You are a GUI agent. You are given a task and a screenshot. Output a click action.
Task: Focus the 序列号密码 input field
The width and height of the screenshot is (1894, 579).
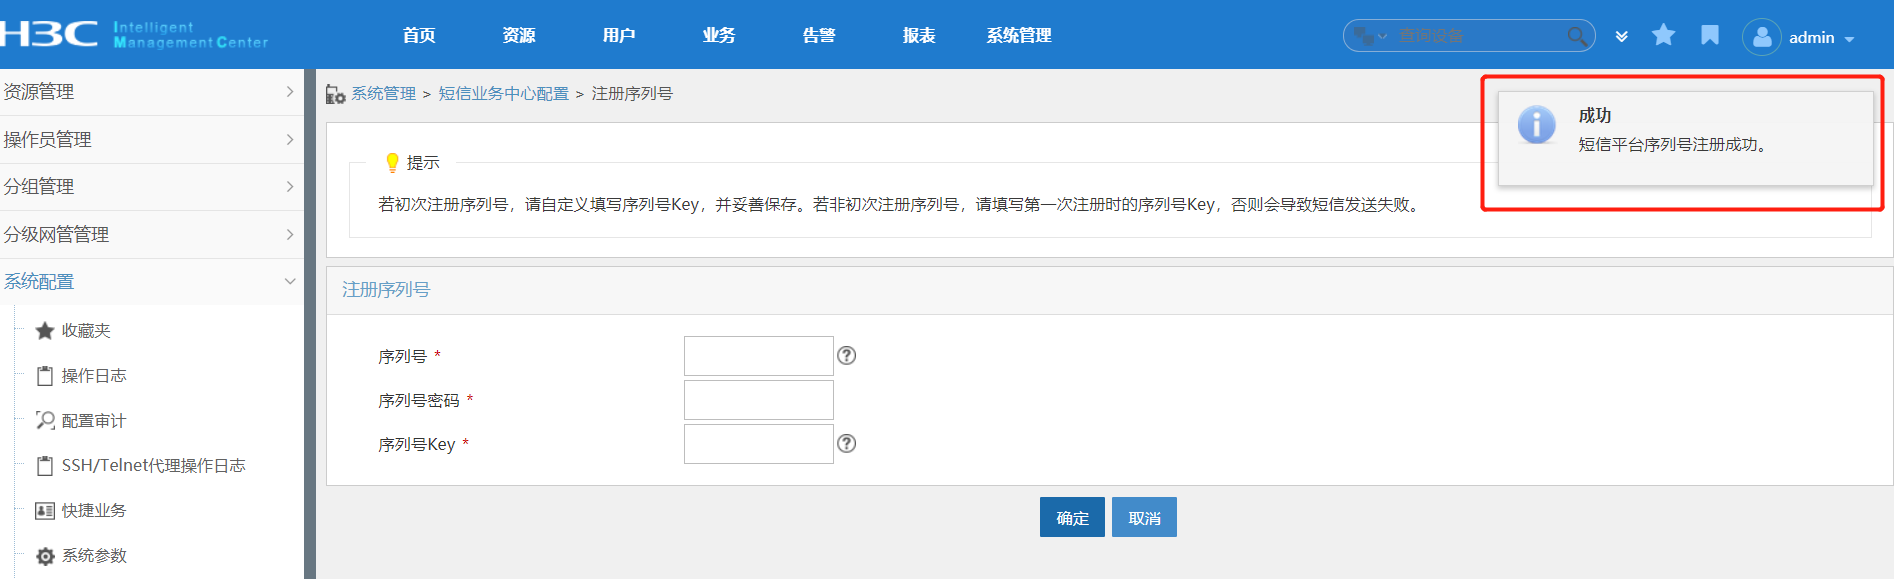pos(758,400)
